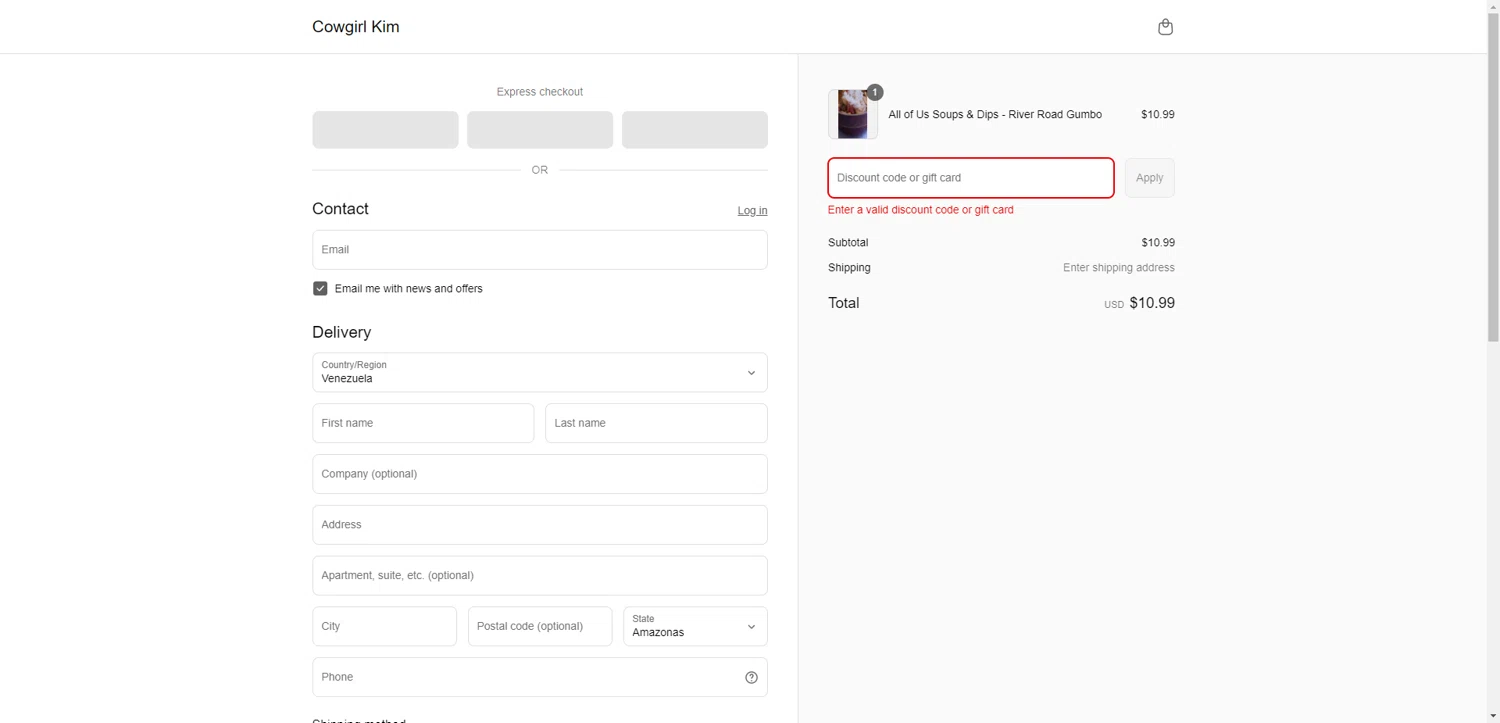Click the product name 'All of Us Soups & Dips - River Road Gumbo'
This screenshot has width=1500, height=723.
click(x=995, y=115)
